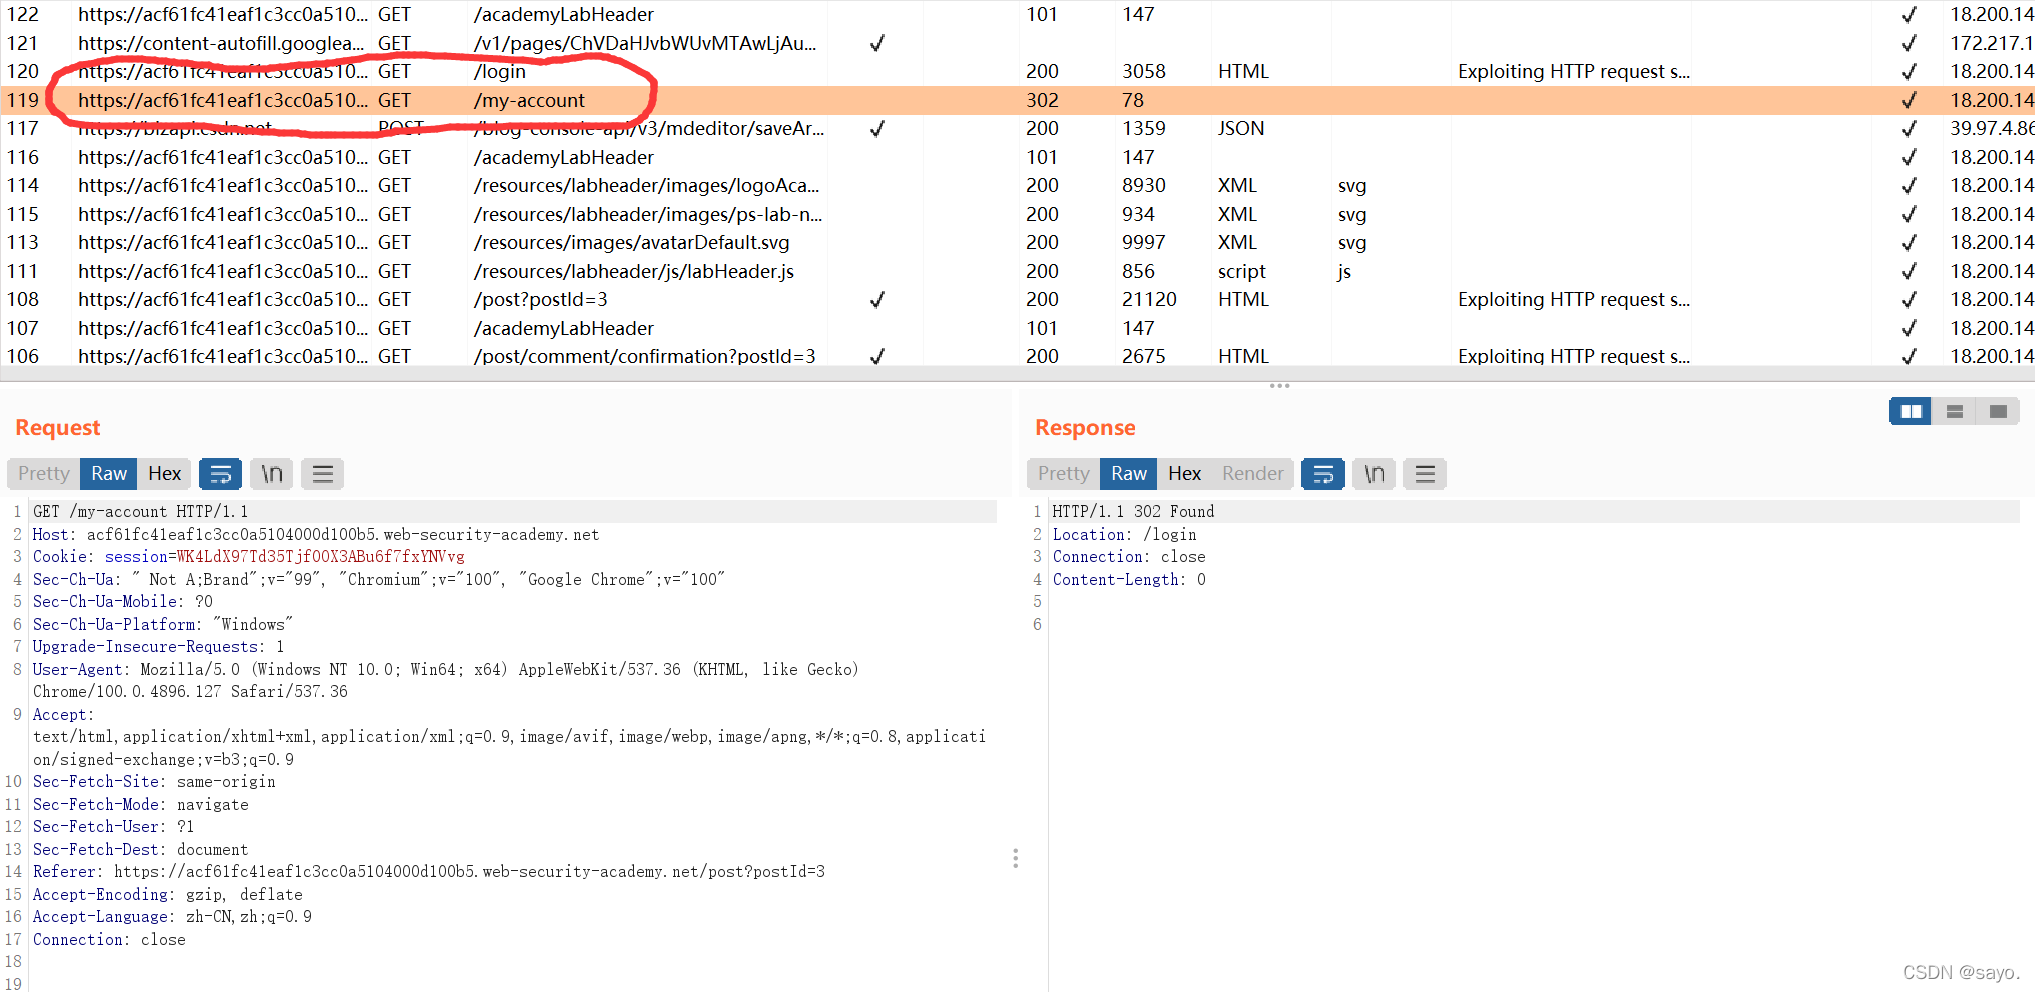Show non-printable characters in Response panel

coord(1374,474)
